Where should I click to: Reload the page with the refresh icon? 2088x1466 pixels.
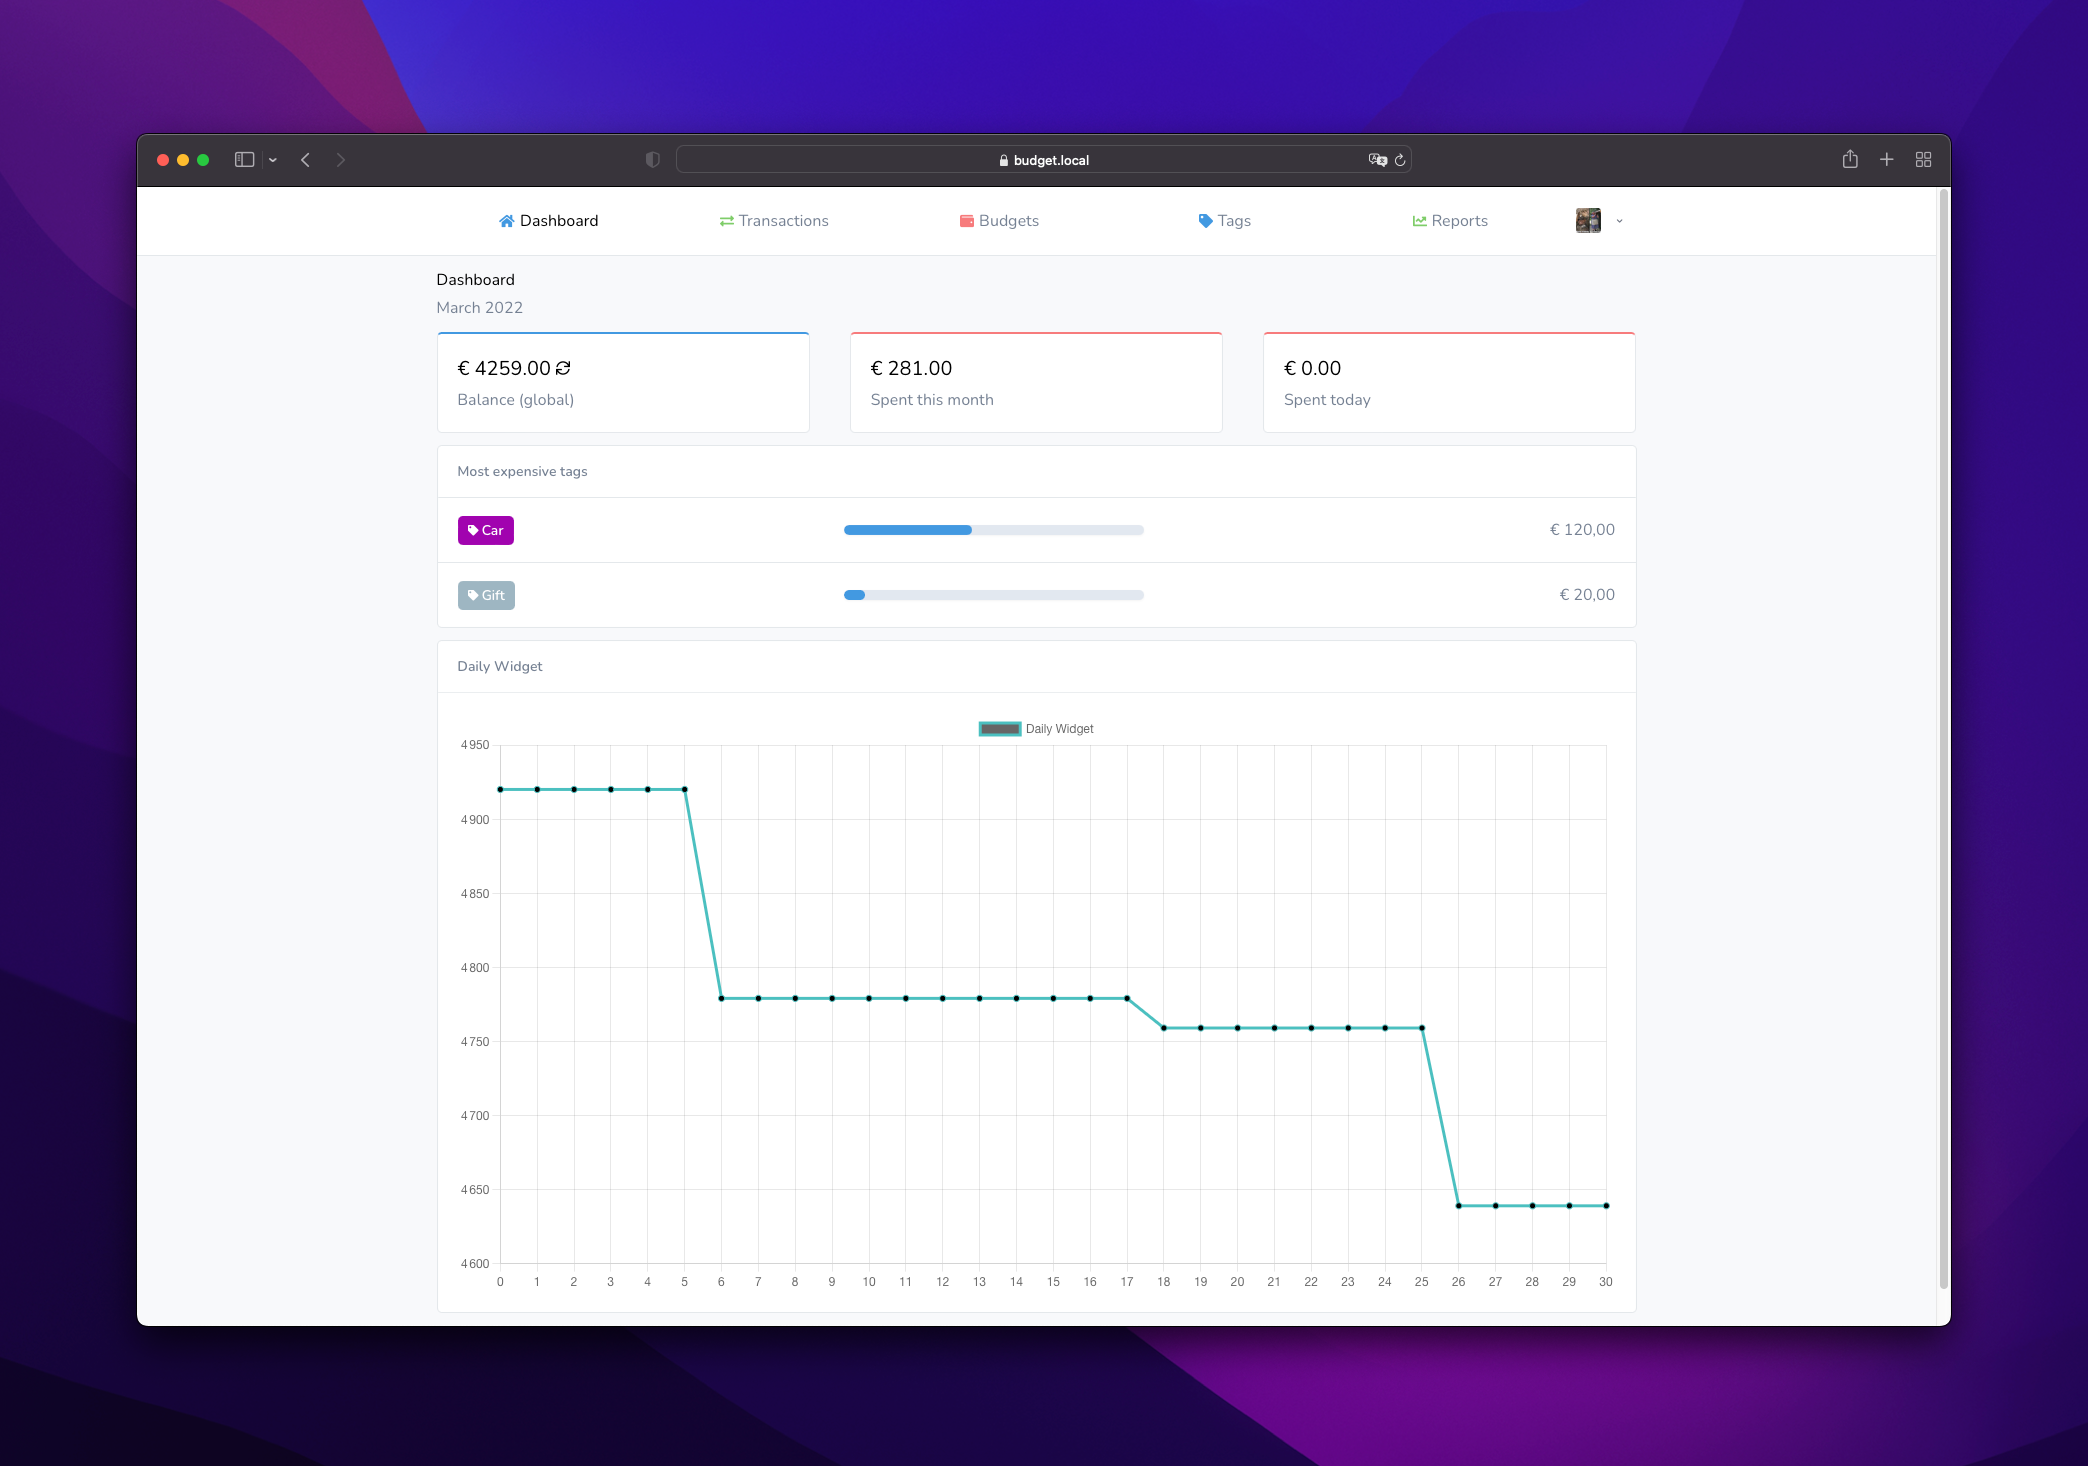1400,160
